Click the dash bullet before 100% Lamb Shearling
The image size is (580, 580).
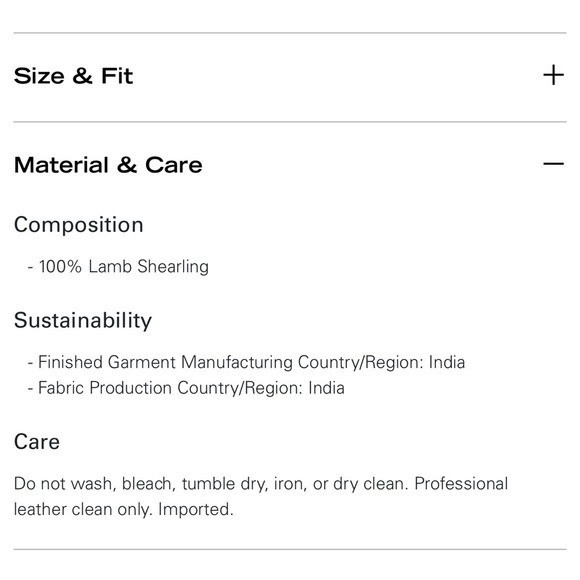coord(30,267)
